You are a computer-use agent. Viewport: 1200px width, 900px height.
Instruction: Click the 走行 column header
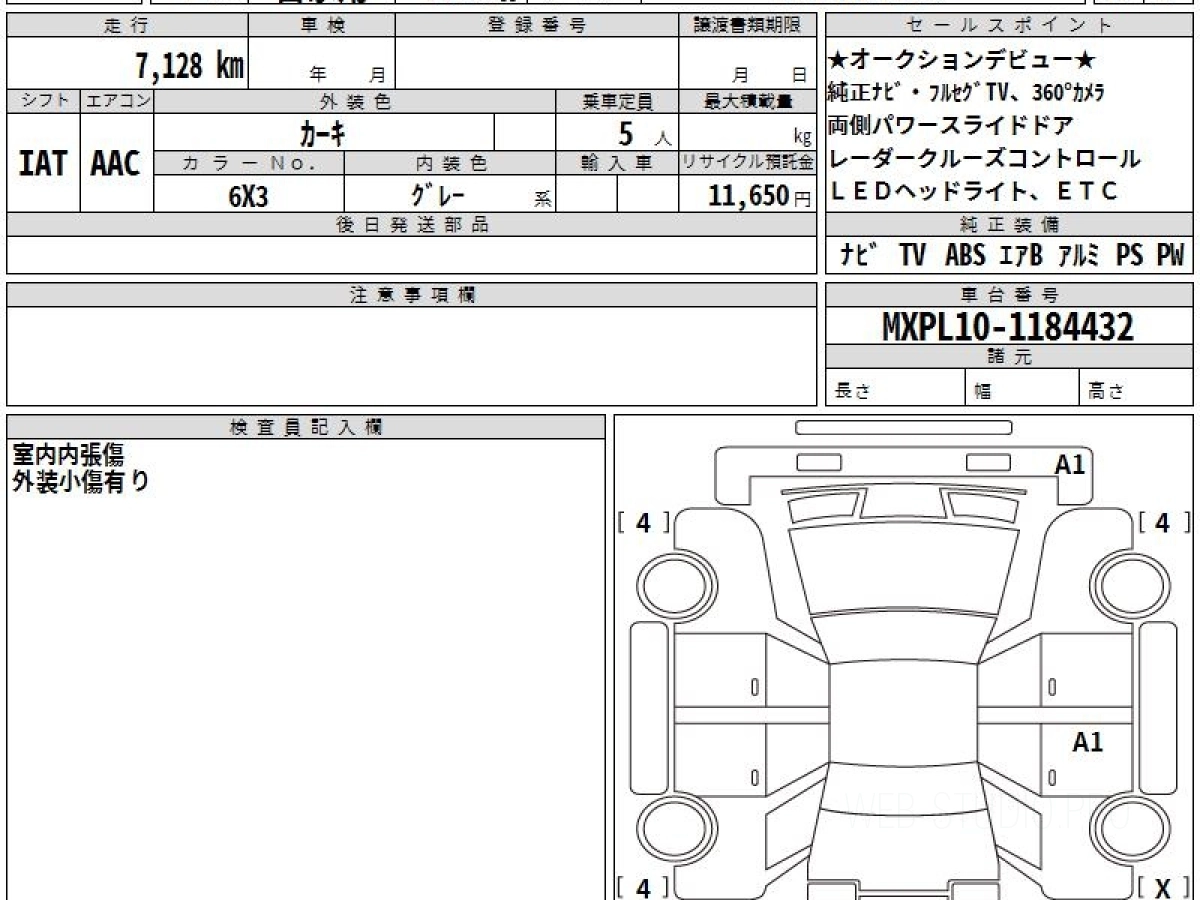point(127,26)
